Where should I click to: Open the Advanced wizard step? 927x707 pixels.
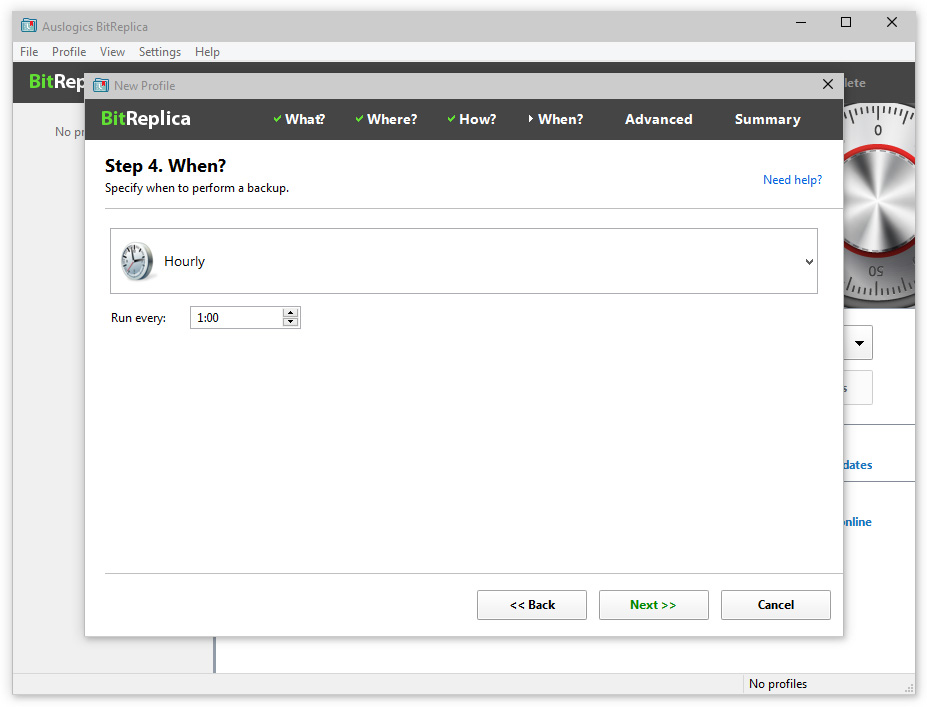pyautogui.click(x=658, y=119)
